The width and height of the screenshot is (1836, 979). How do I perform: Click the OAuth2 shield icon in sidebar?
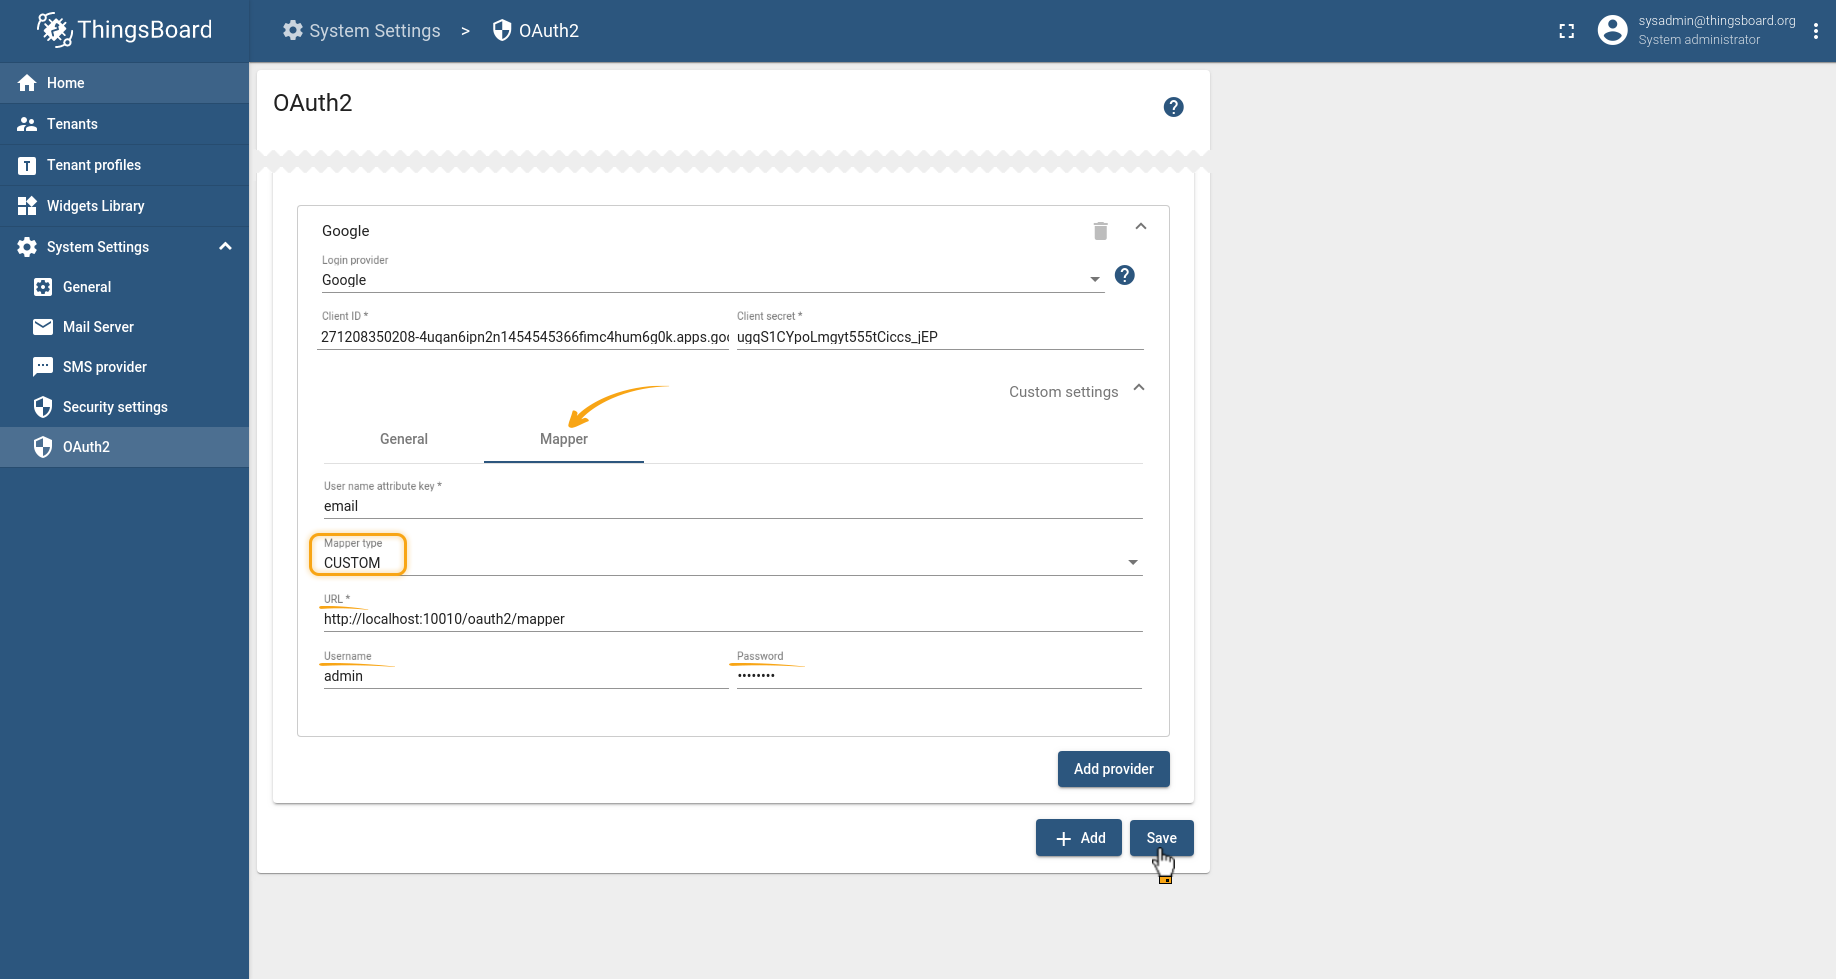43,447
